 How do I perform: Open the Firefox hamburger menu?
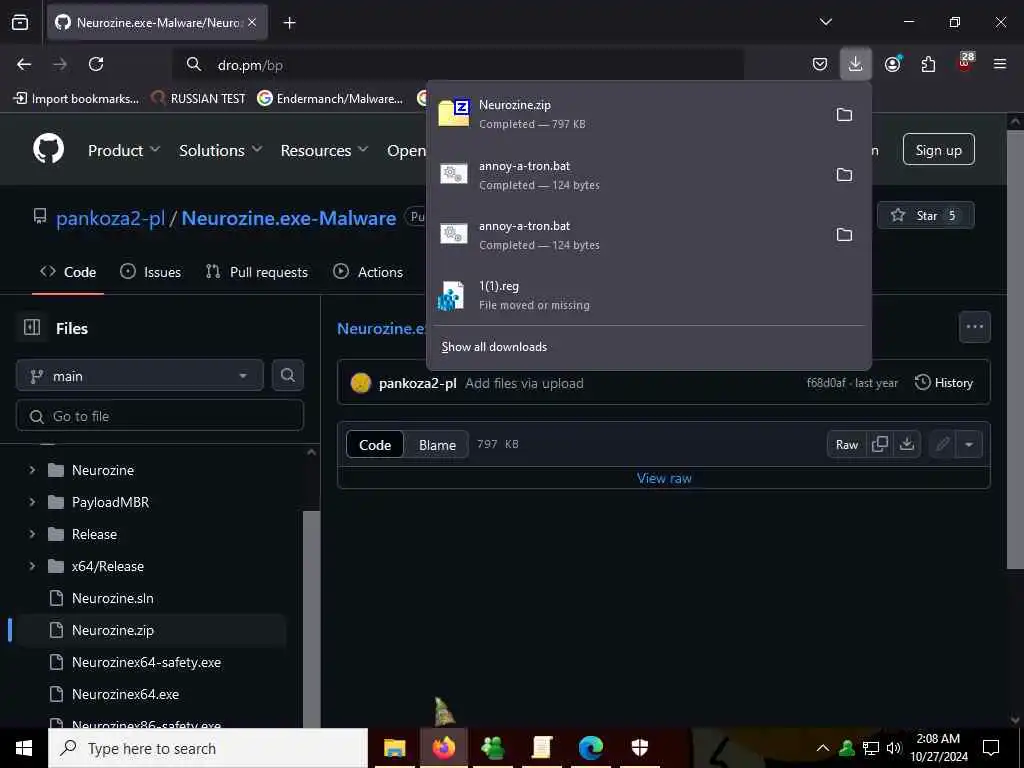999,64
